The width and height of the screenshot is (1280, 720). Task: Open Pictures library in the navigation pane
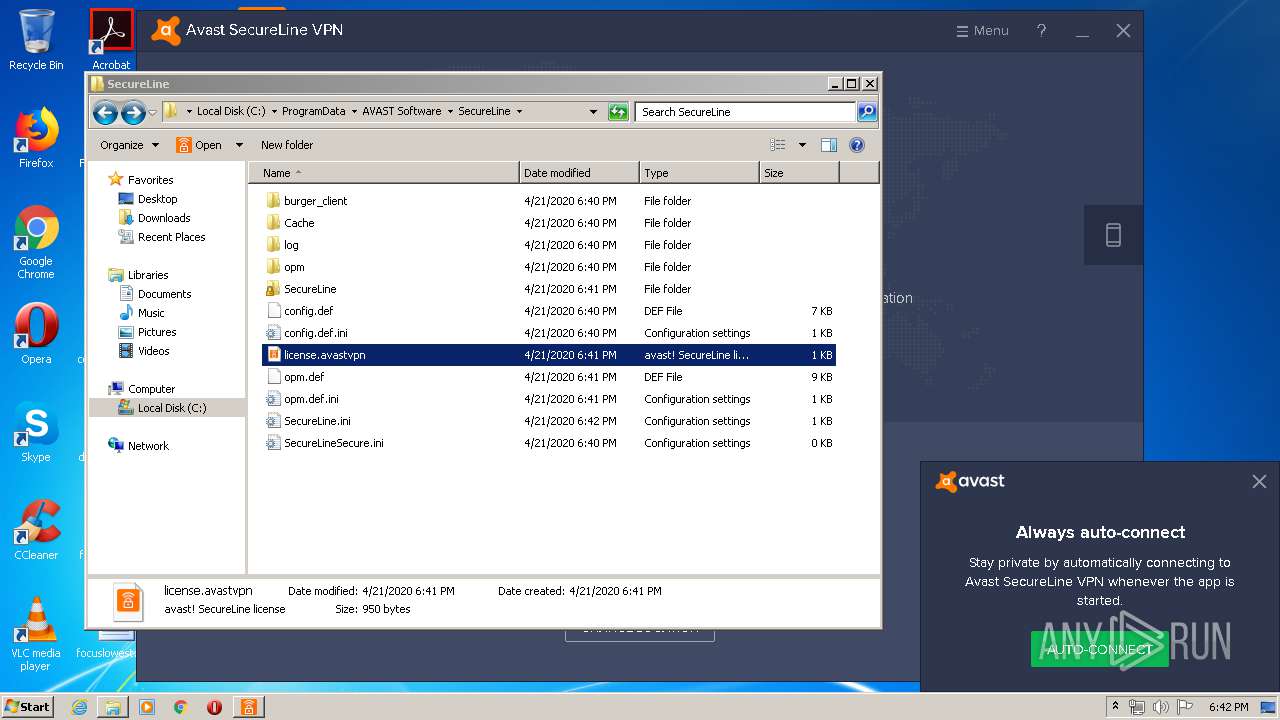[147, 332]
